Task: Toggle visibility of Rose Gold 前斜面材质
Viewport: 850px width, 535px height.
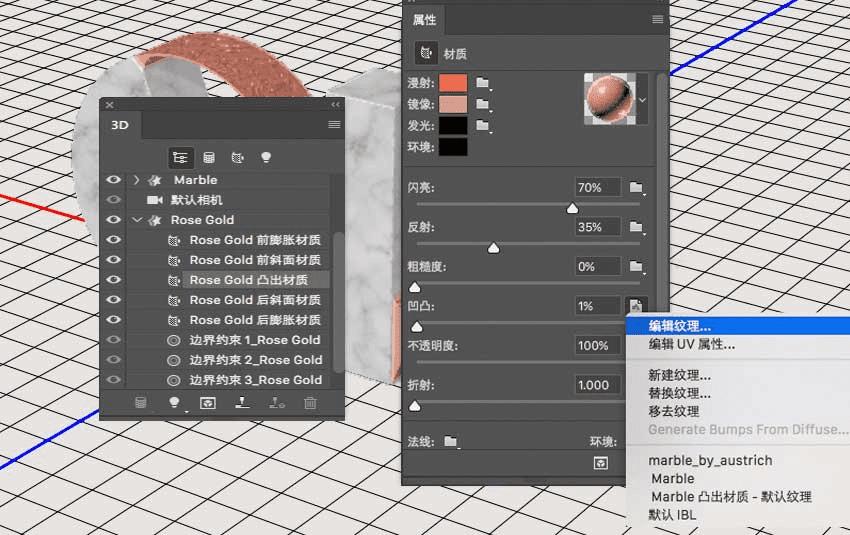Action: tap(113, 260)
